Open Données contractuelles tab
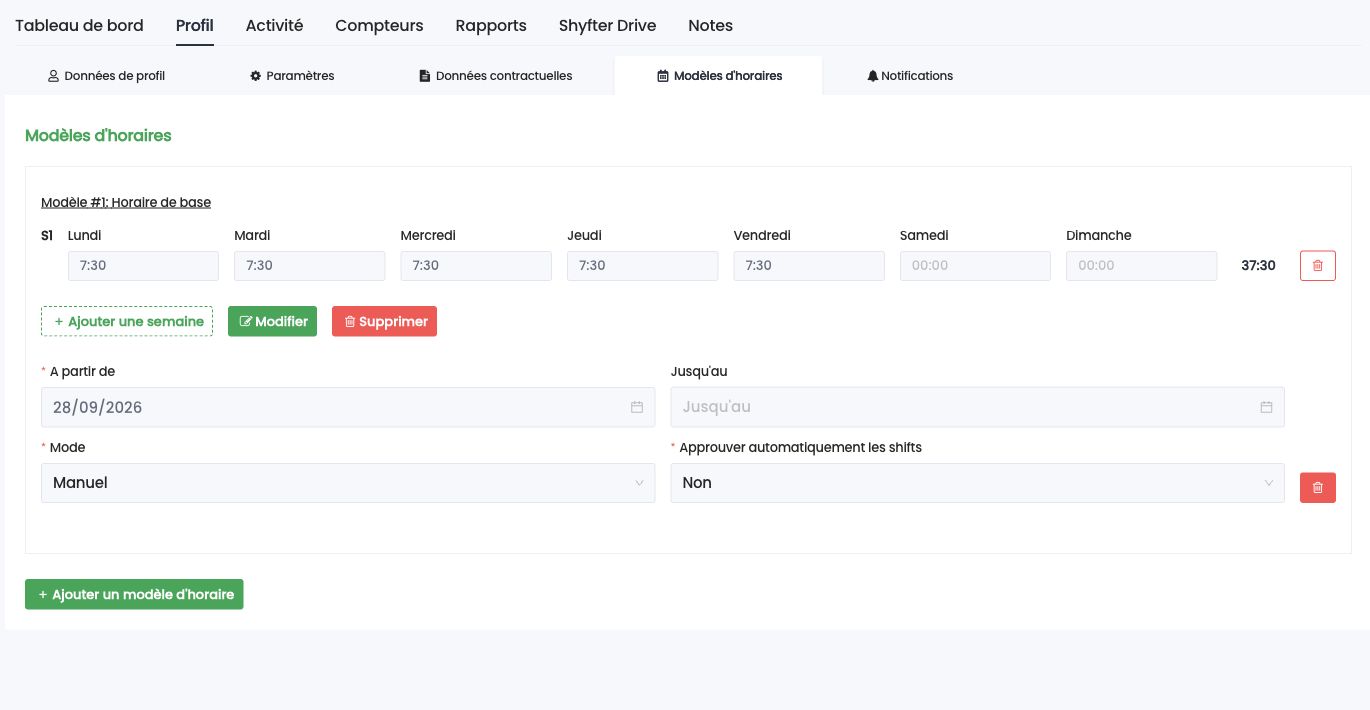This screenshot has height=710, width=1370. click(495, 76)
